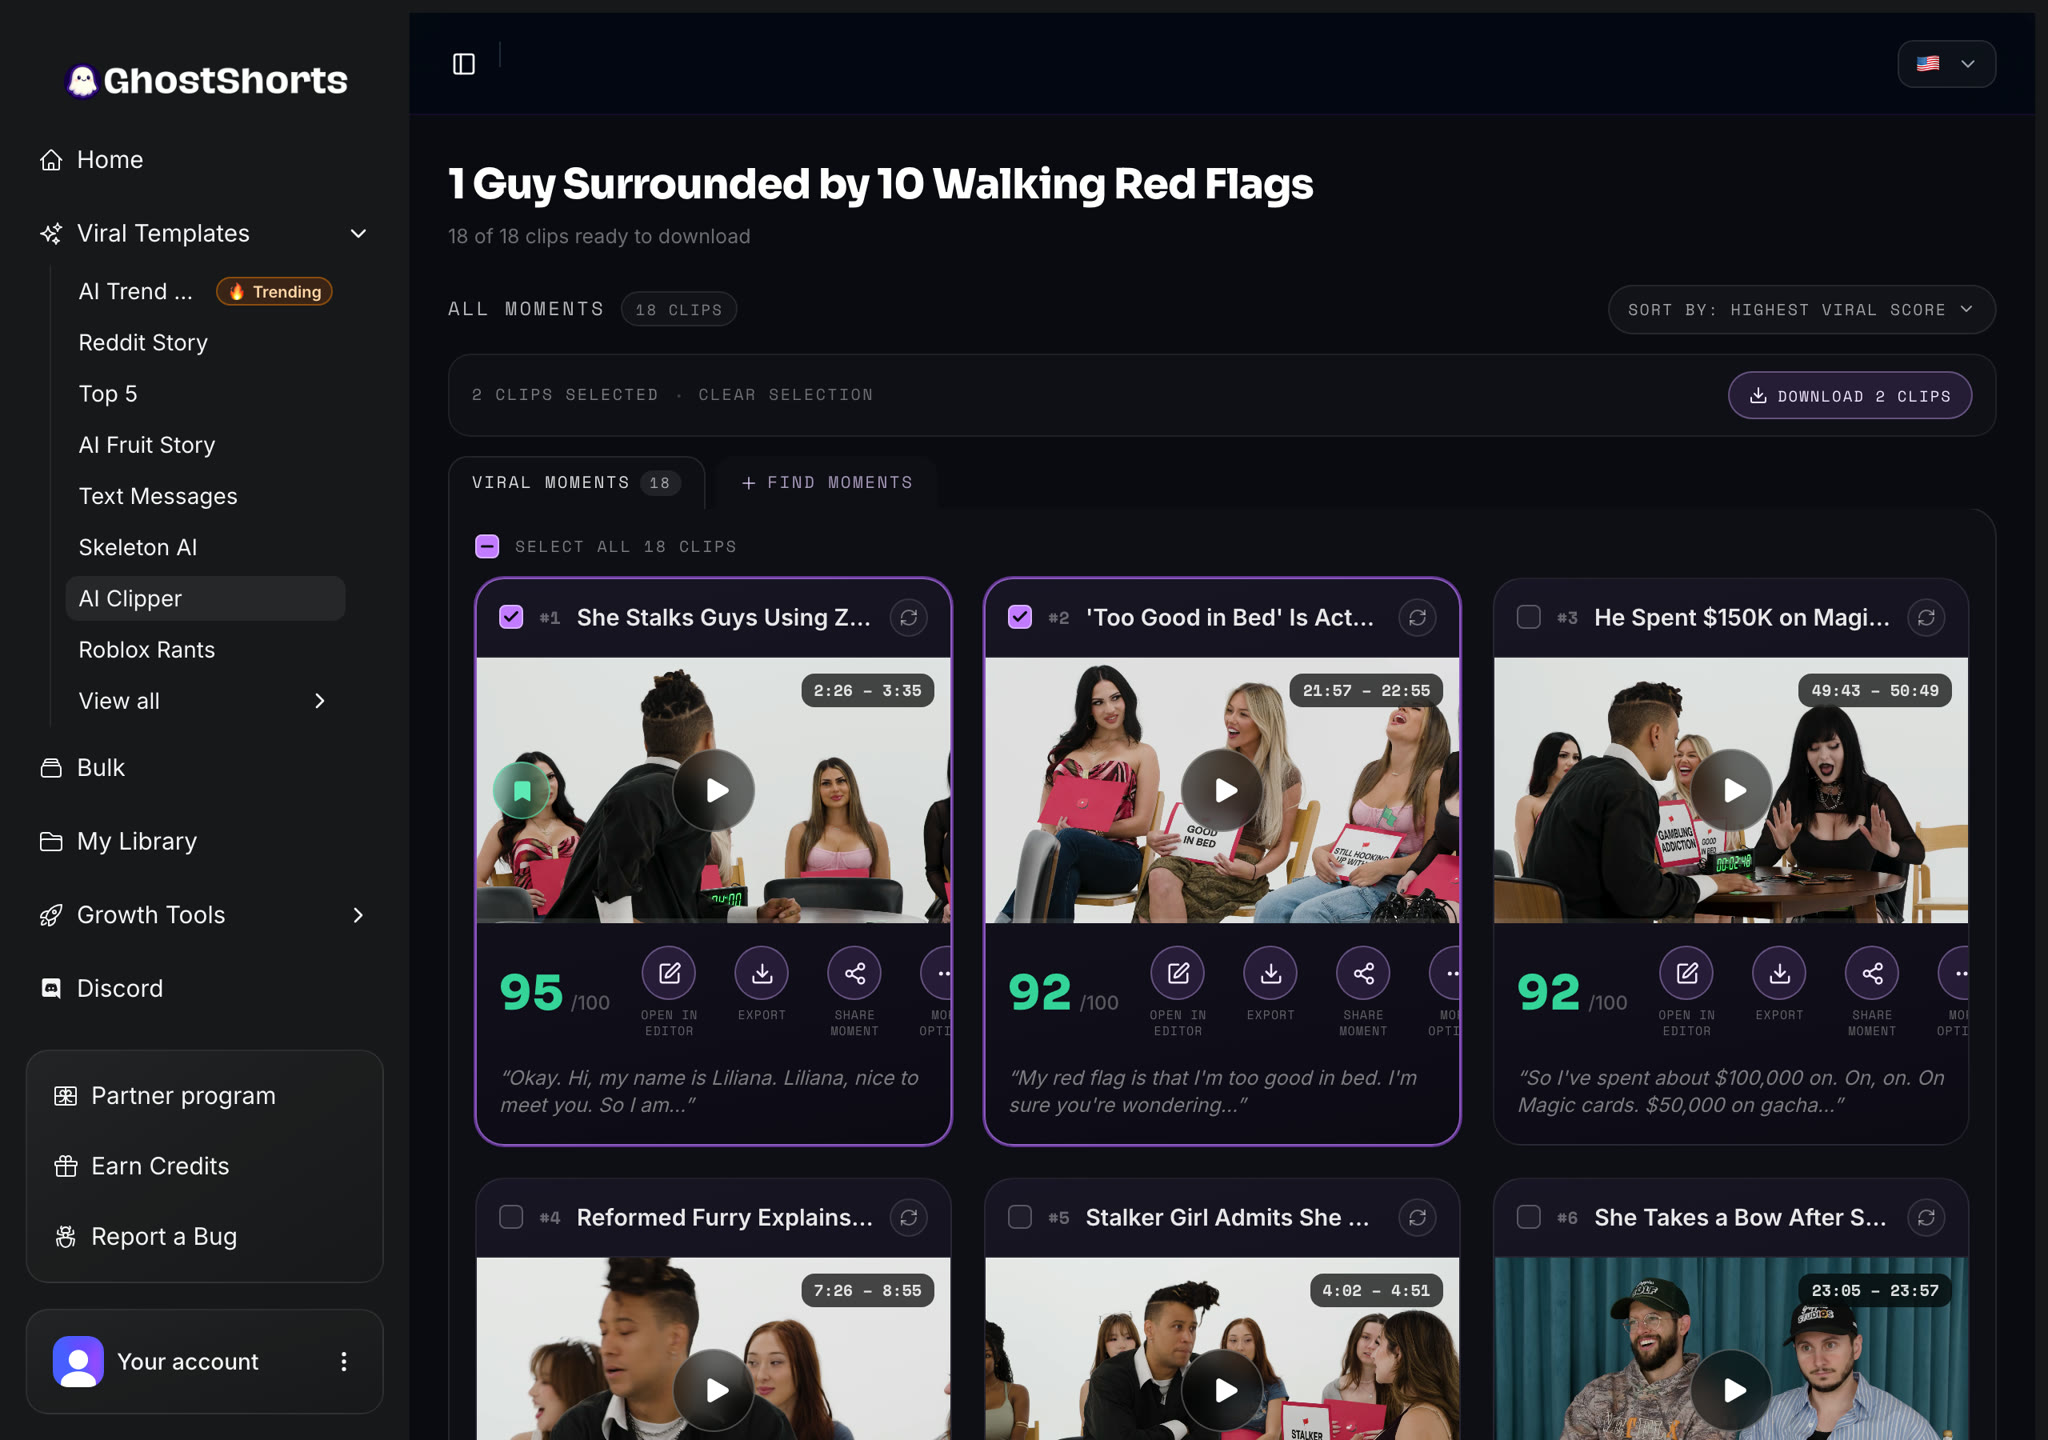Check clip #5 Stalker Girl checkbox
Screen dimensions: 2048x1440
point(1020,1217)
